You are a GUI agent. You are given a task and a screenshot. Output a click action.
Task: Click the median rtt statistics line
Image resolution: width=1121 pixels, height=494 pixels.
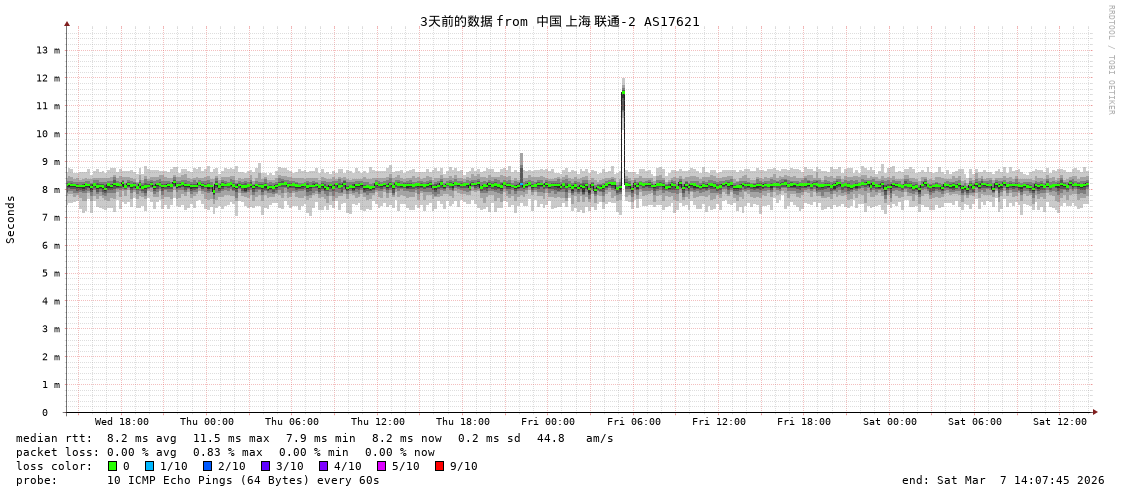(x=315, y=438)
